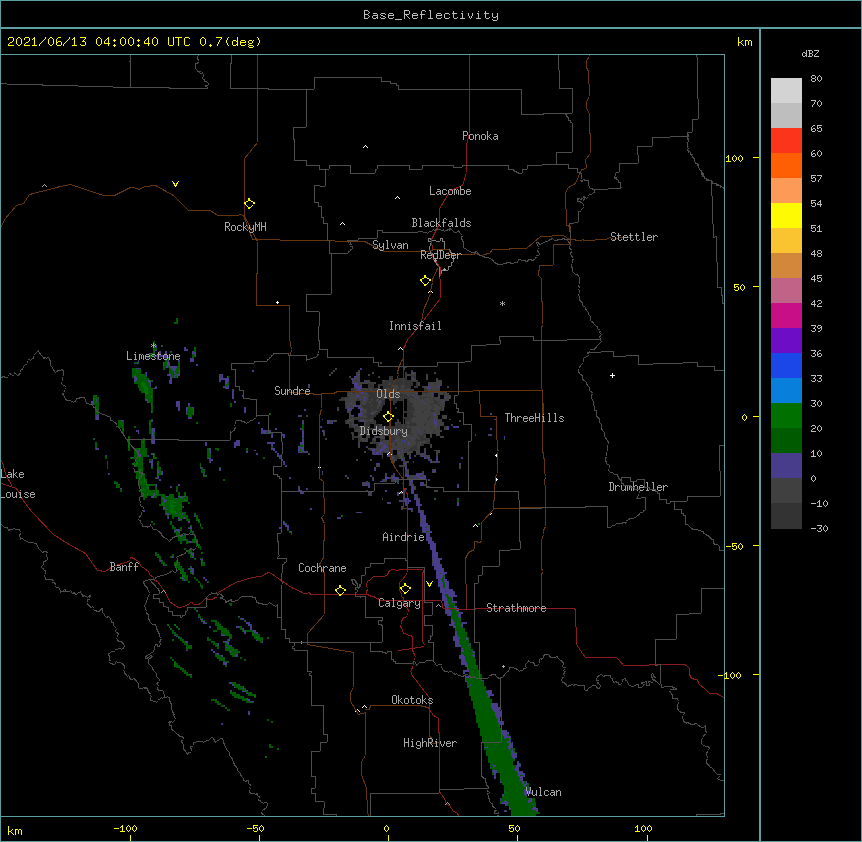Viewport: 862px width, 842px height.
Task: Select the Limestone label
Action: pos(153,356)
